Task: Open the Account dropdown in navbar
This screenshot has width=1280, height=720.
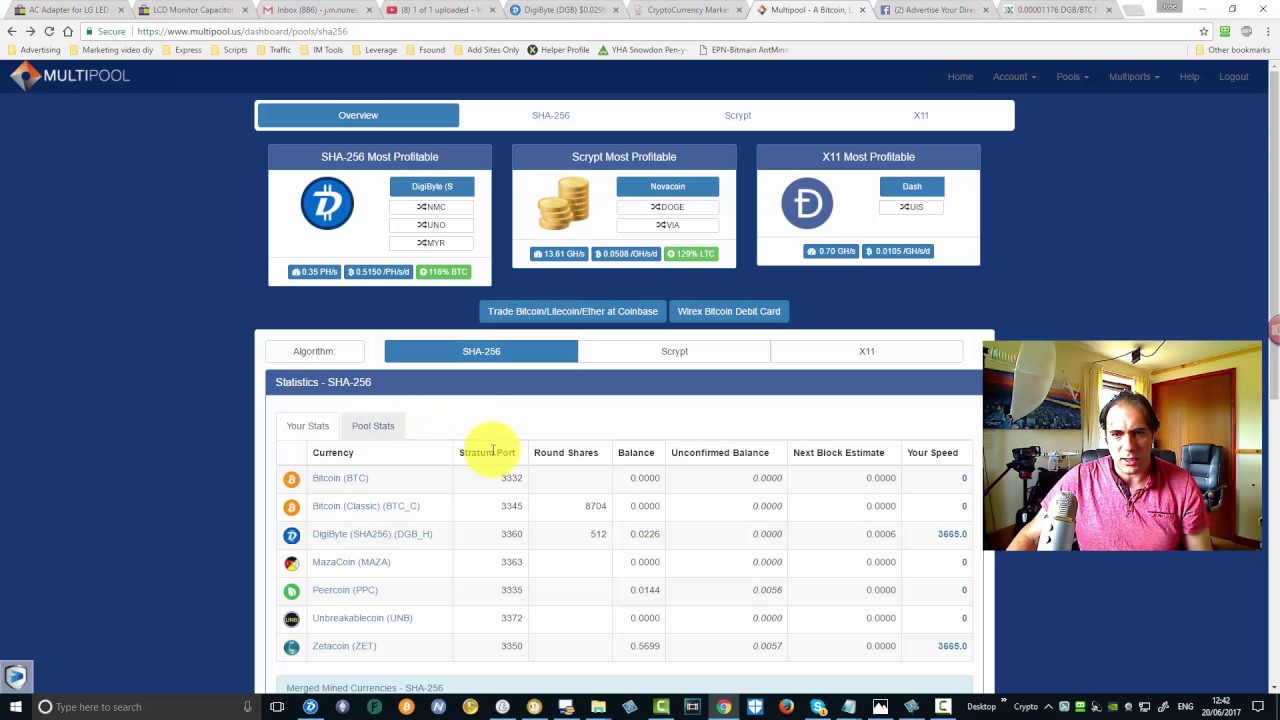Action: 1014,77
